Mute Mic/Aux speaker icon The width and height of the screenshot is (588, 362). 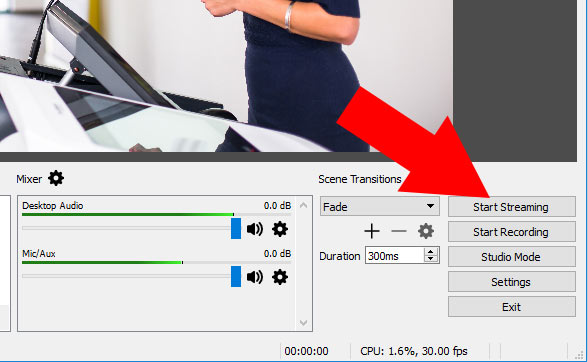pos(255,277)
